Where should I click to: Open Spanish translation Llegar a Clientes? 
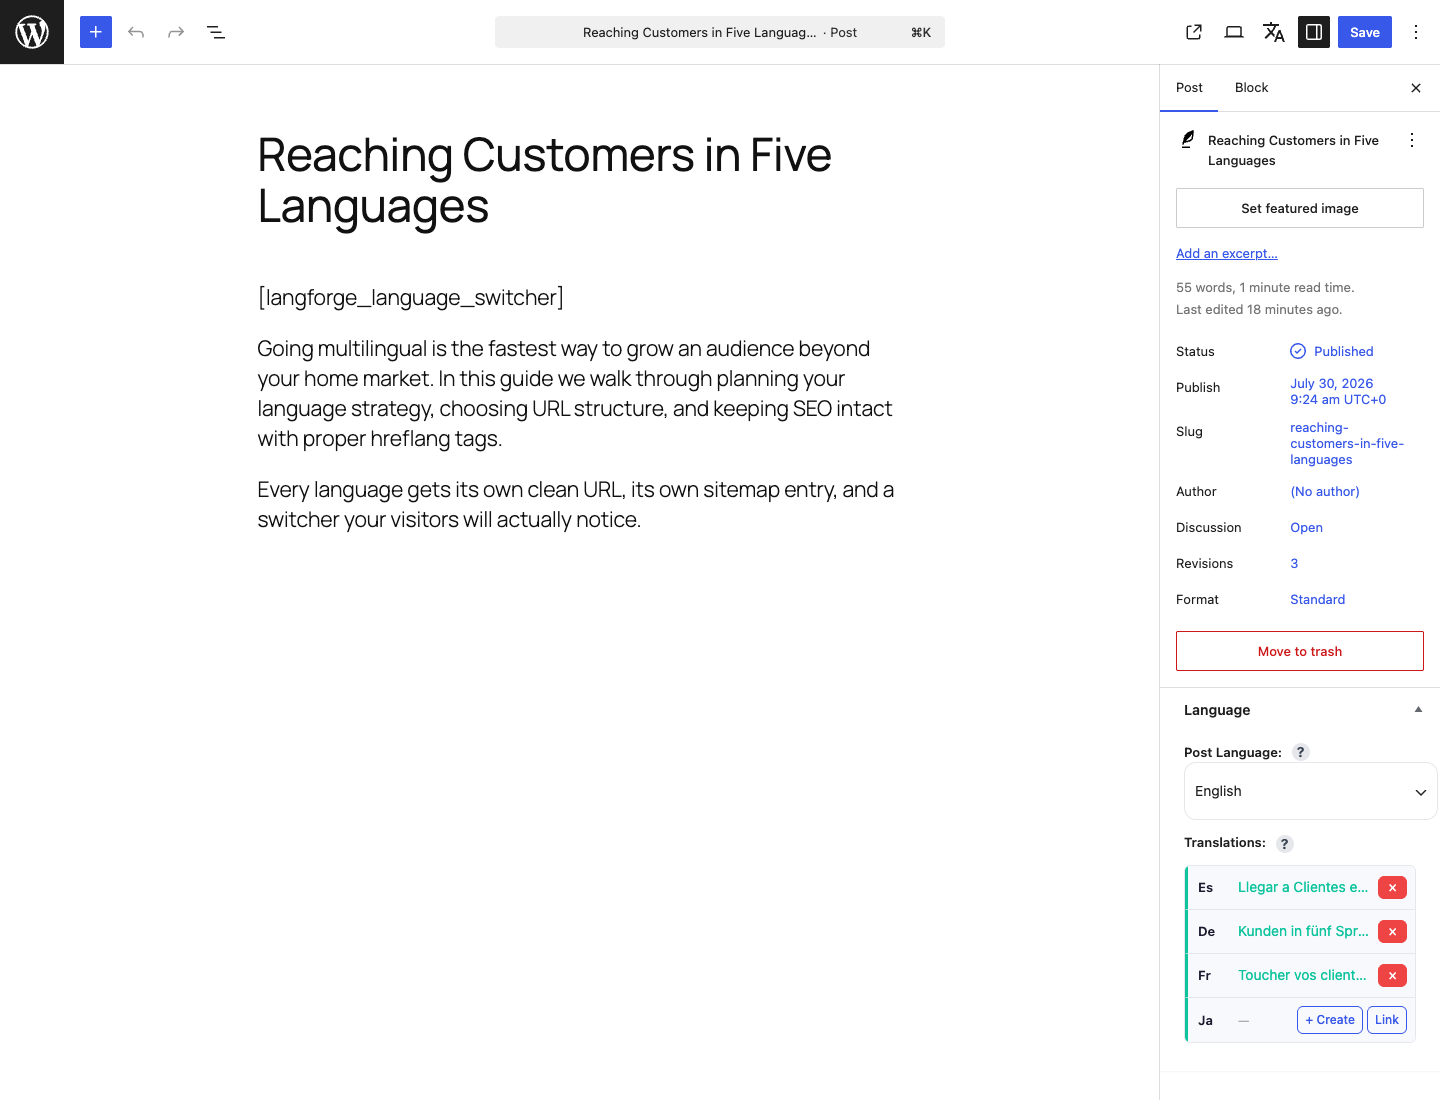(x=1303, y=887)
